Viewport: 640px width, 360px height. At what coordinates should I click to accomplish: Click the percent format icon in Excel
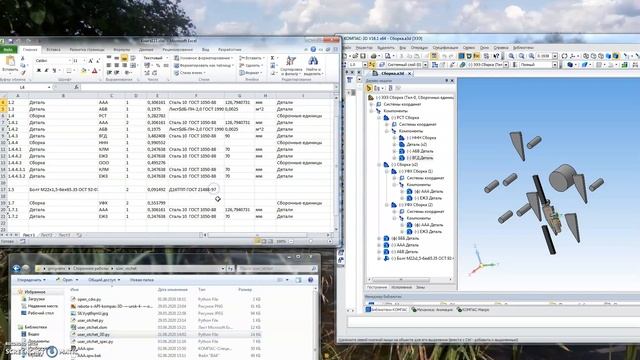[158, 65]
